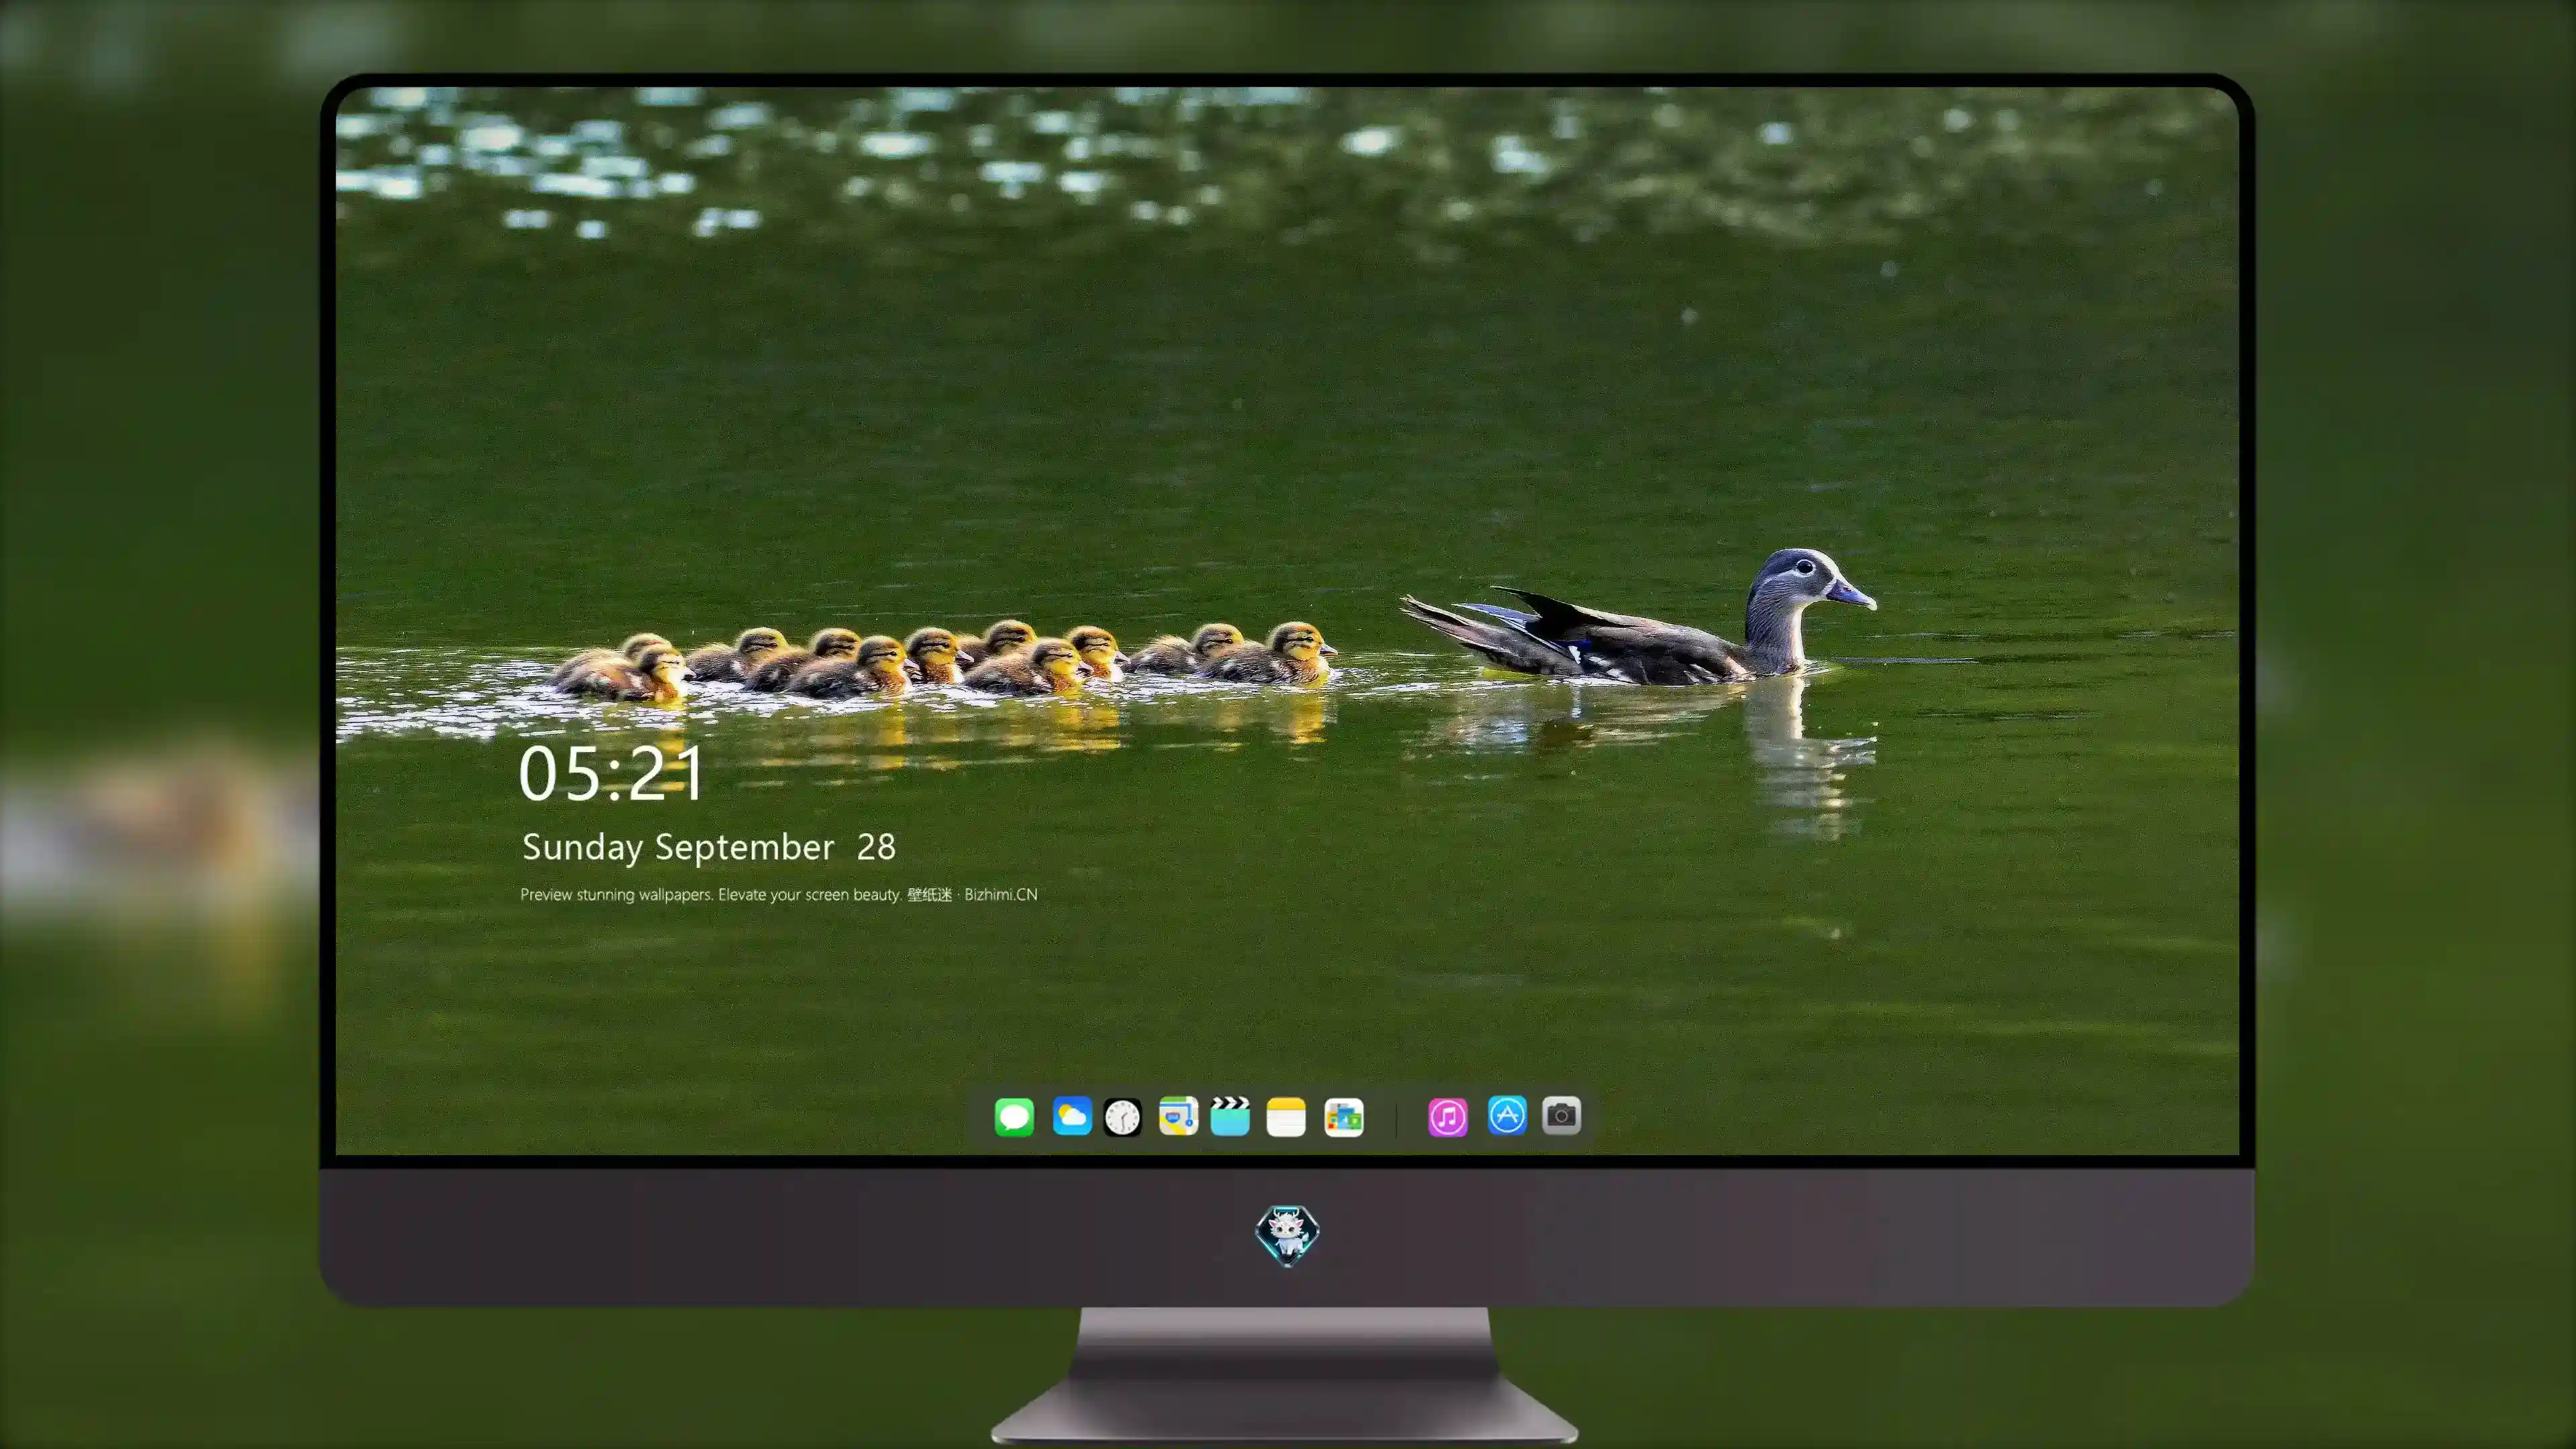Launch the clapperboard Videos app
The width and height of the screenshot is (2576, 1449).
pos(1230,1116)
